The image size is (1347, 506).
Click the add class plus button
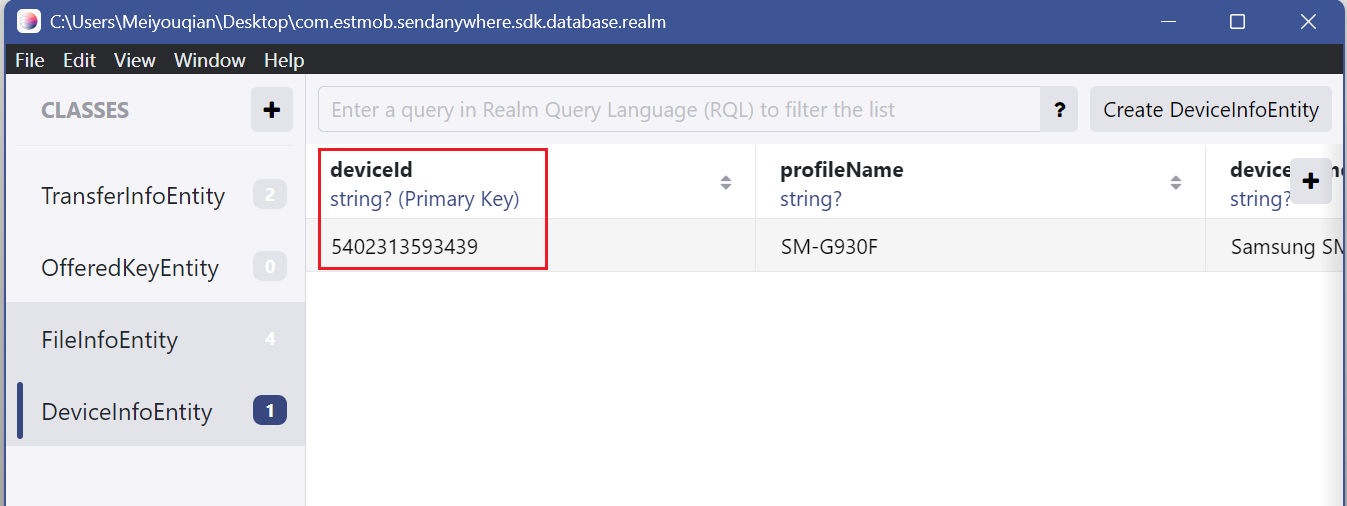(x=271, y=110)
